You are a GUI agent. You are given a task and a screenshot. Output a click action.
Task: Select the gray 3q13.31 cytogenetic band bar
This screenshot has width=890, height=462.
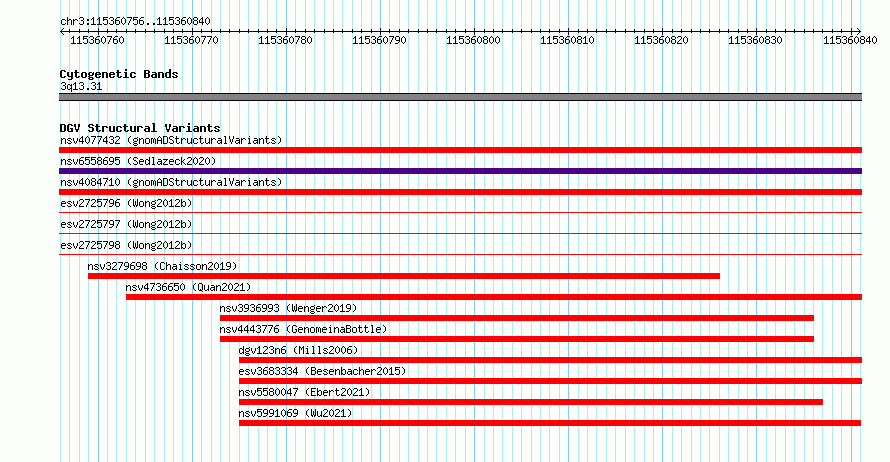[460, 97]
